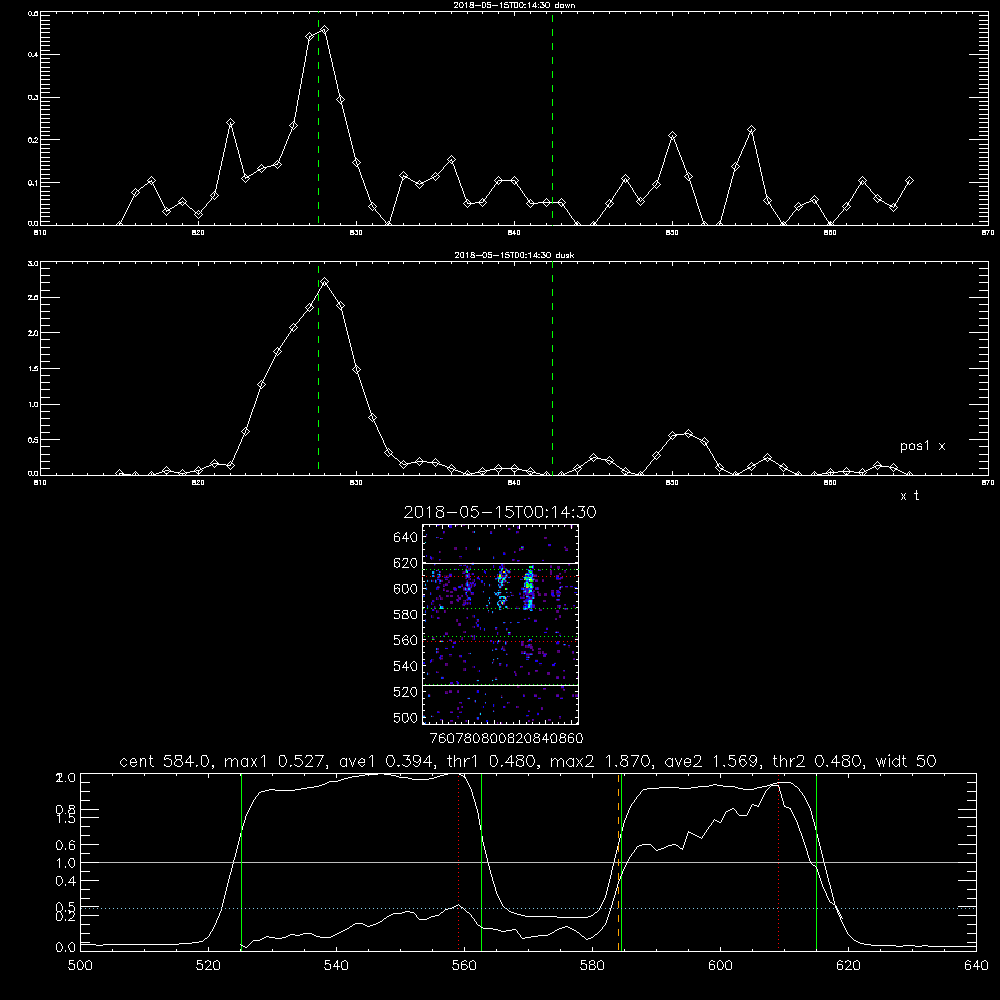This screenshot has width=1000, height=1000.
Task: Click the 620 y-axis label of heat map
Action: pos(406,563)
